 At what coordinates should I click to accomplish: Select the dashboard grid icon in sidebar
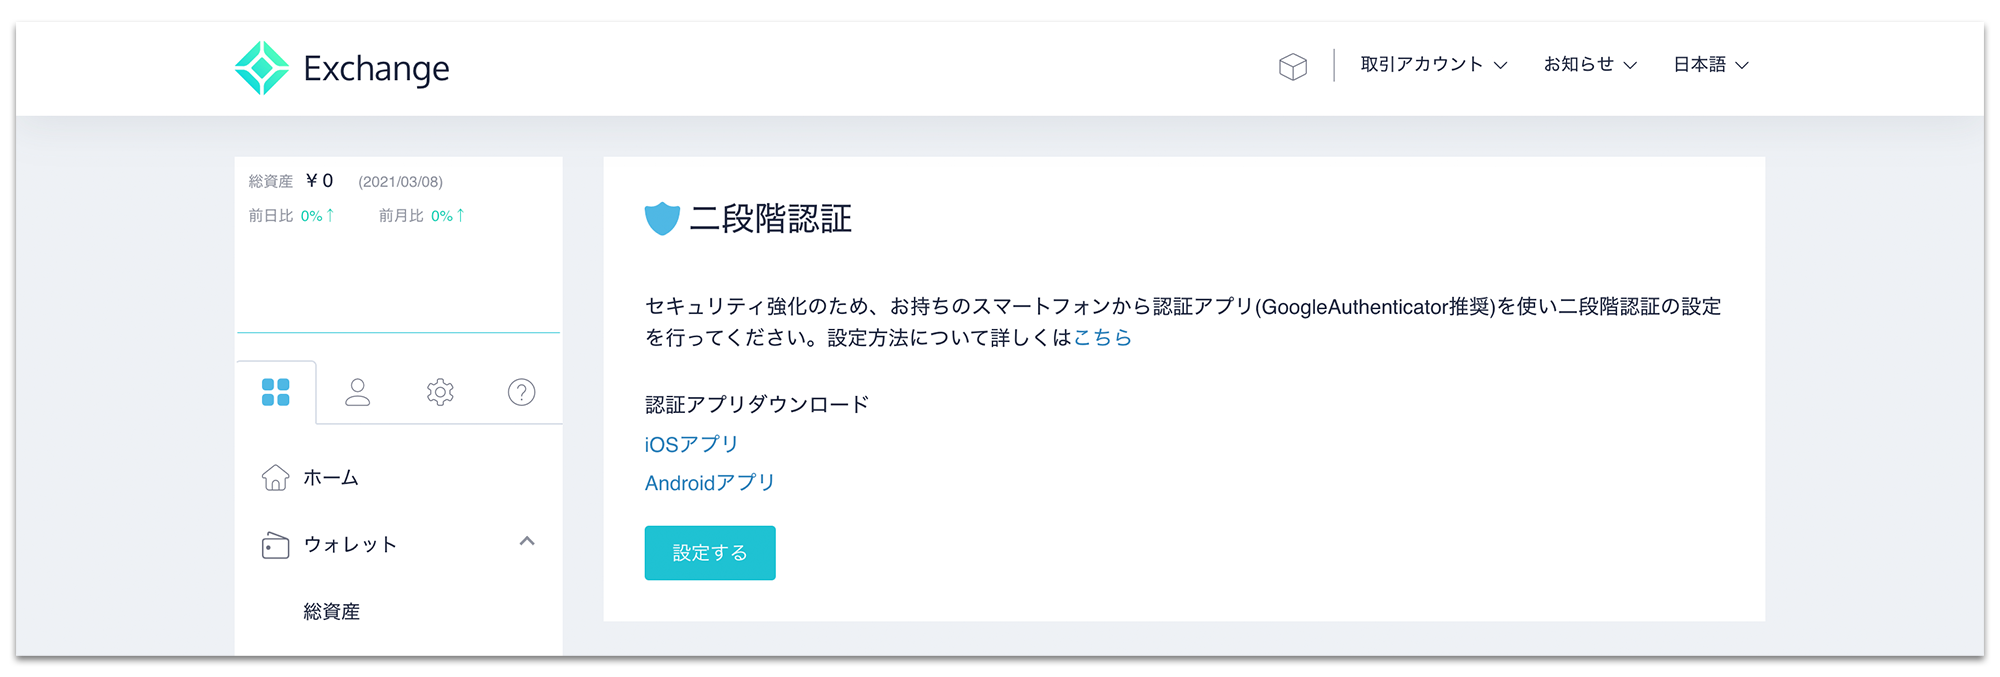coord(277,392)
